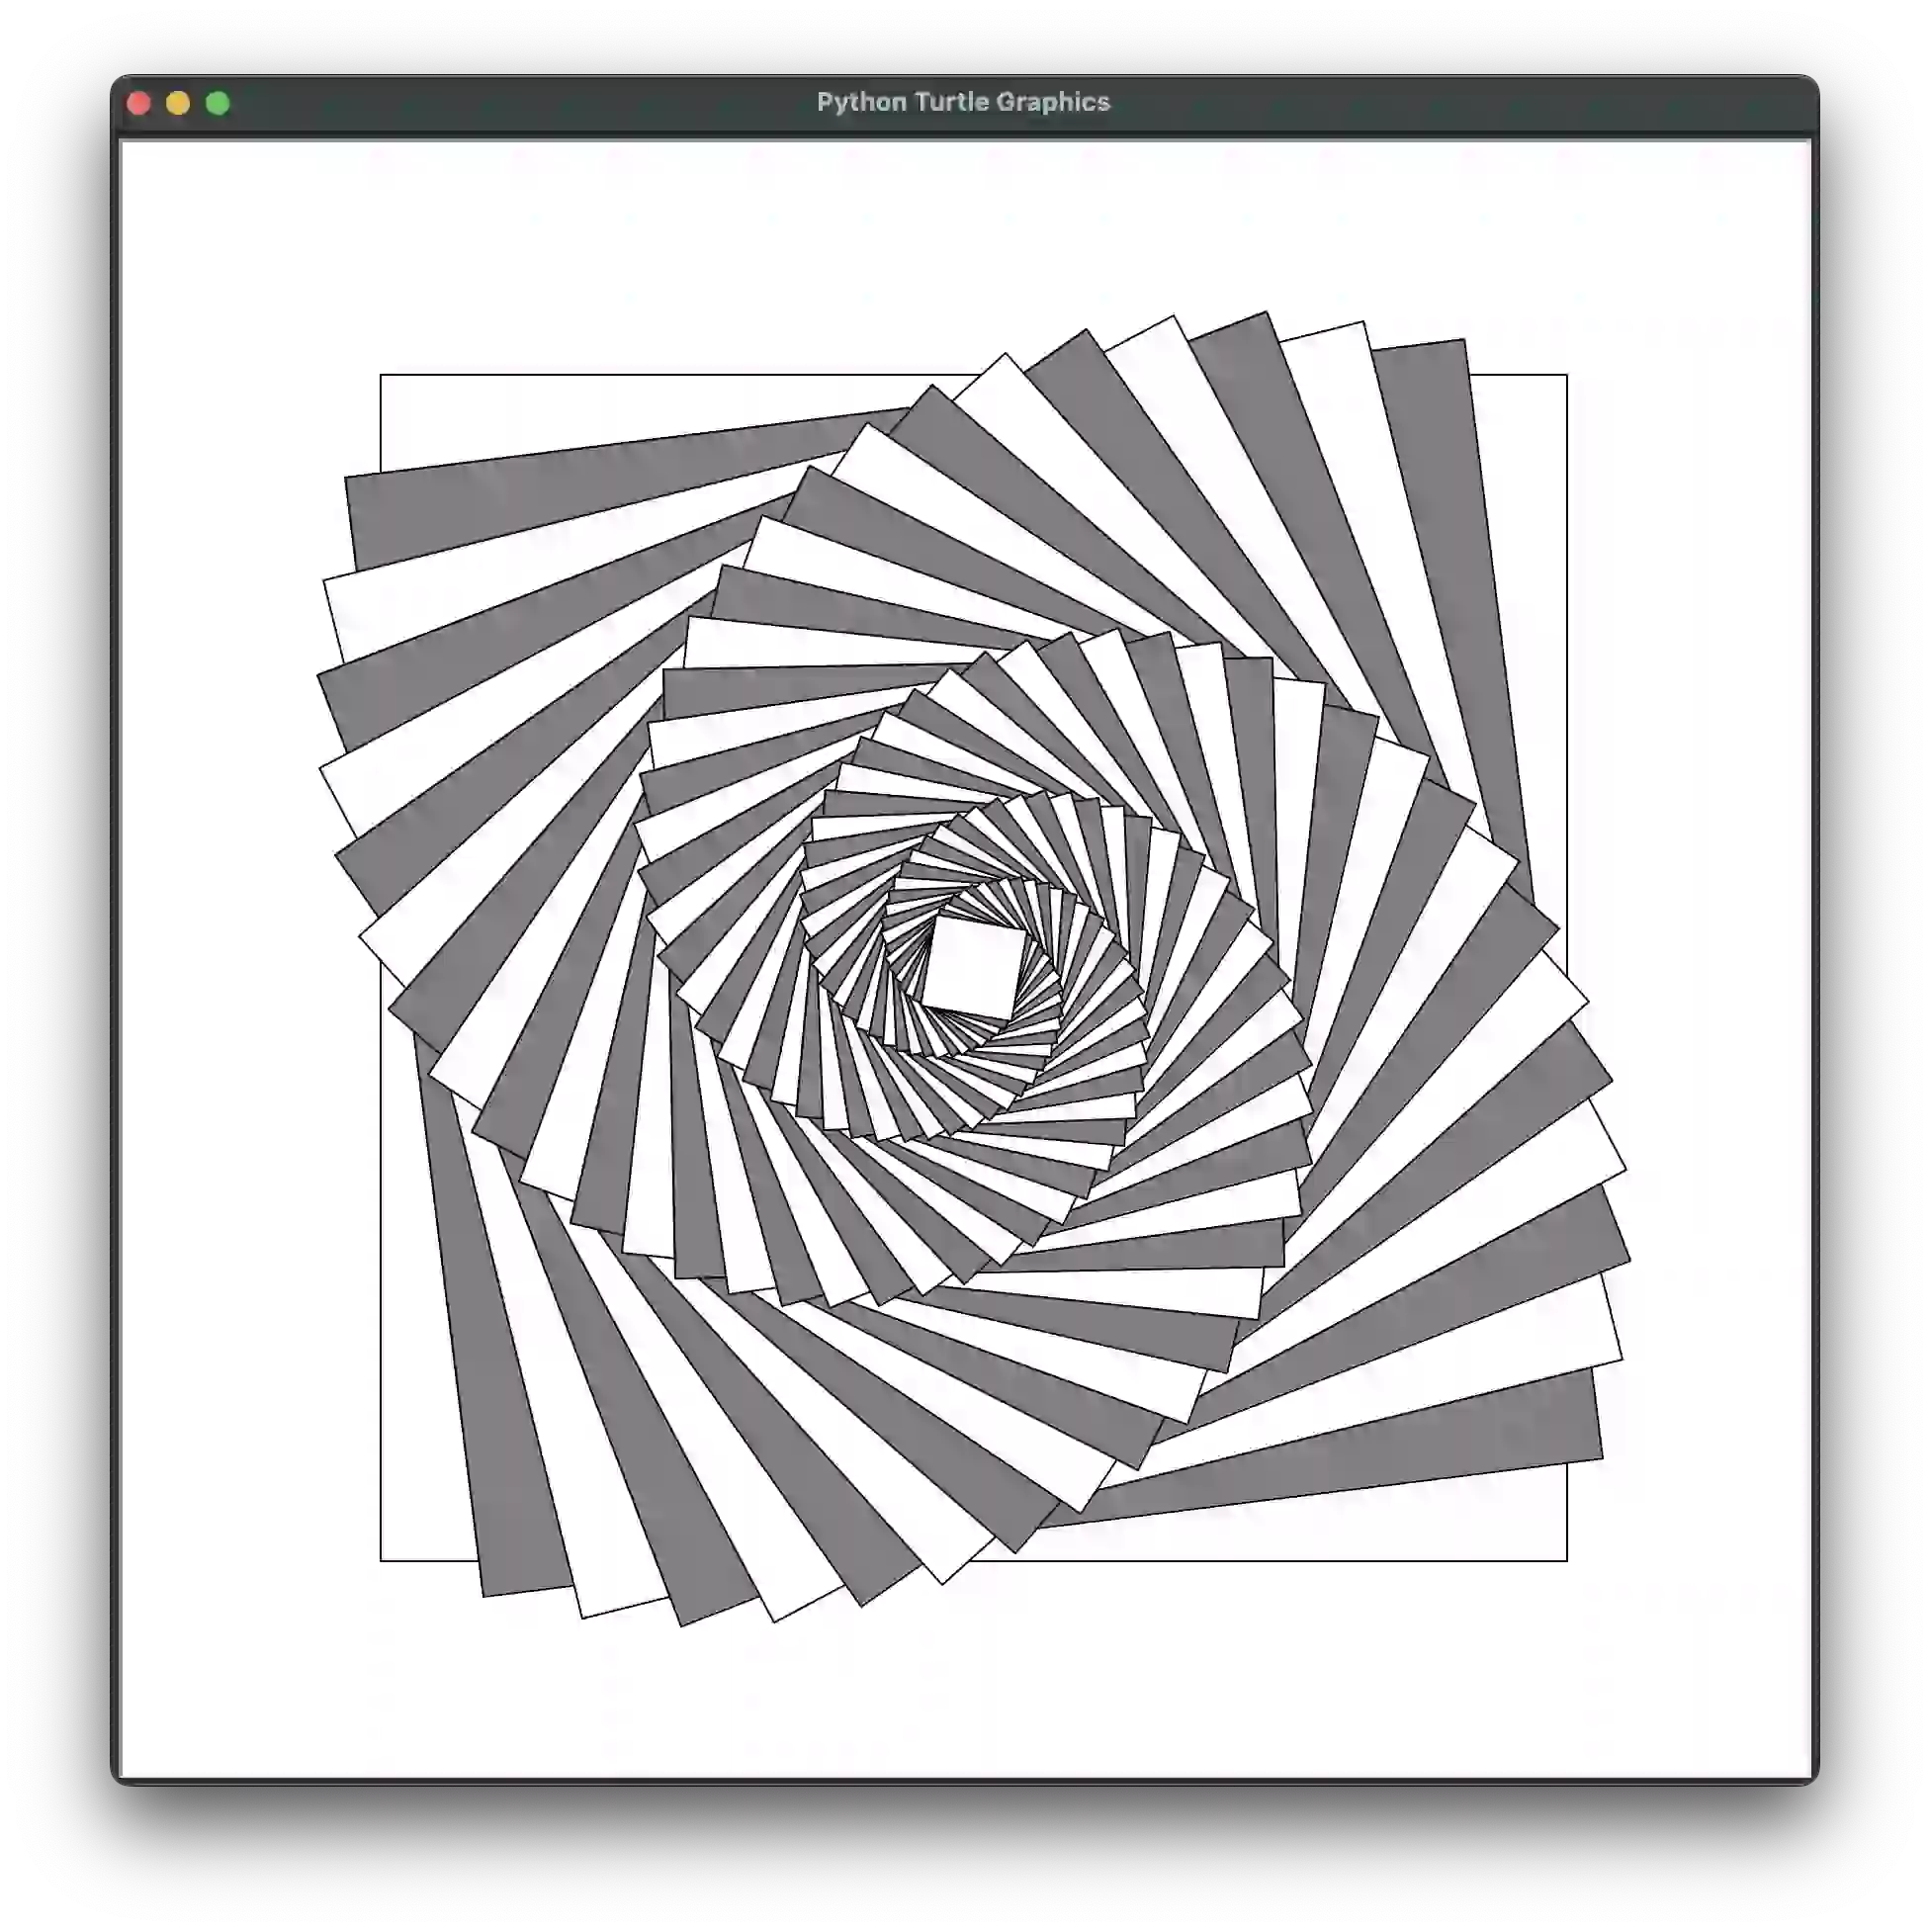Viewport: 1930px width, 1932px height.
Task: Click the leftmost gray corner of spiral
Action: click(x=321, y=679)
